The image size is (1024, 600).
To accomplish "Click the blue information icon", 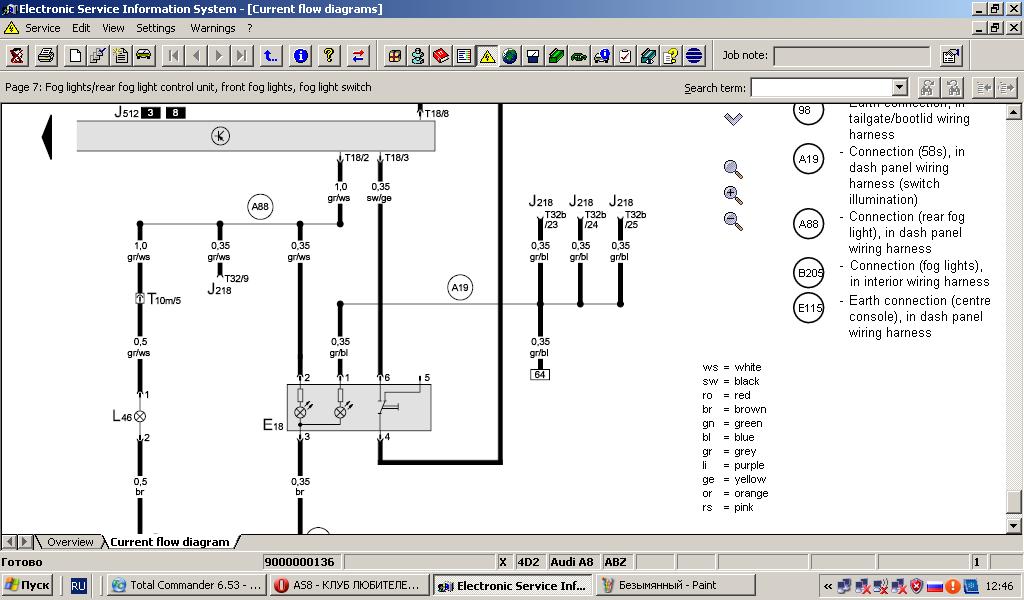I will tap(300, 56).
